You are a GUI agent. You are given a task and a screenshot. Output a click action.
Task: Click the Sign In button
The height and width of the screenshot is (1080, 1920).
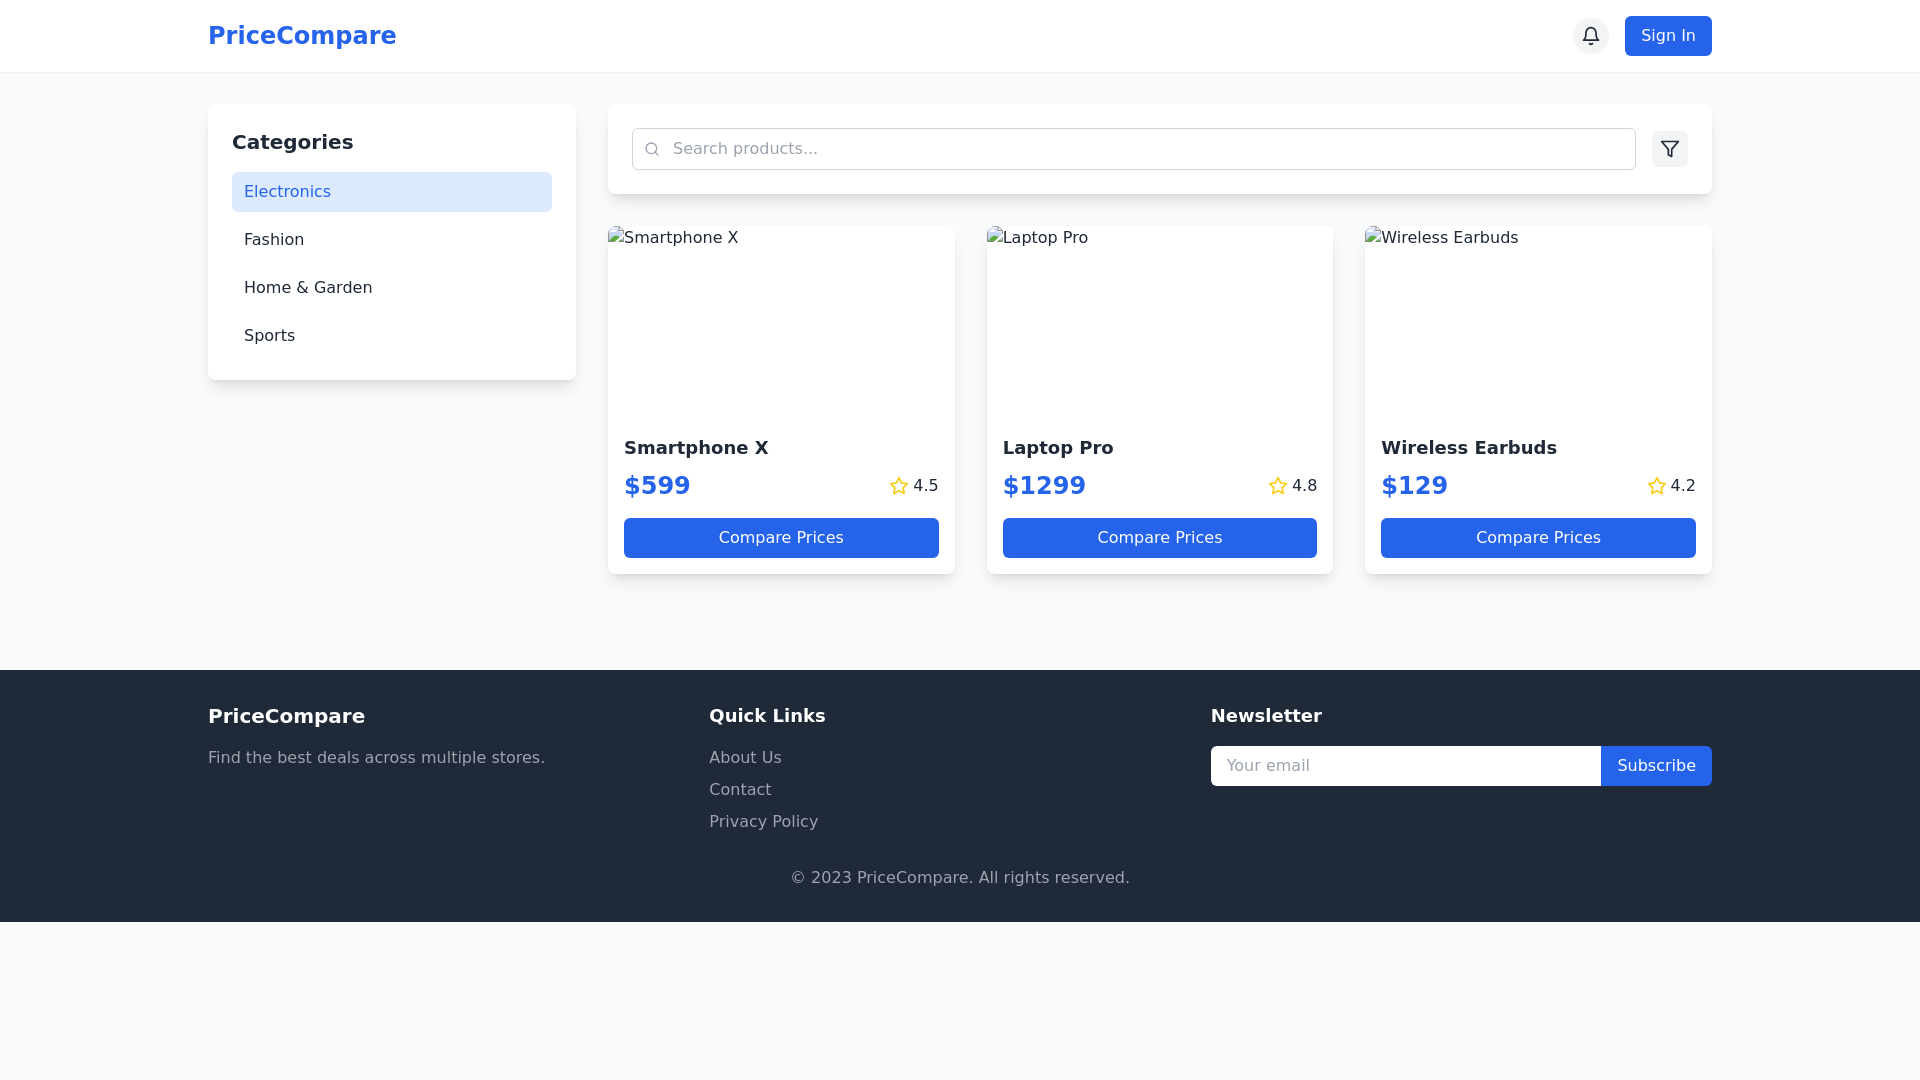point(1667,36)
